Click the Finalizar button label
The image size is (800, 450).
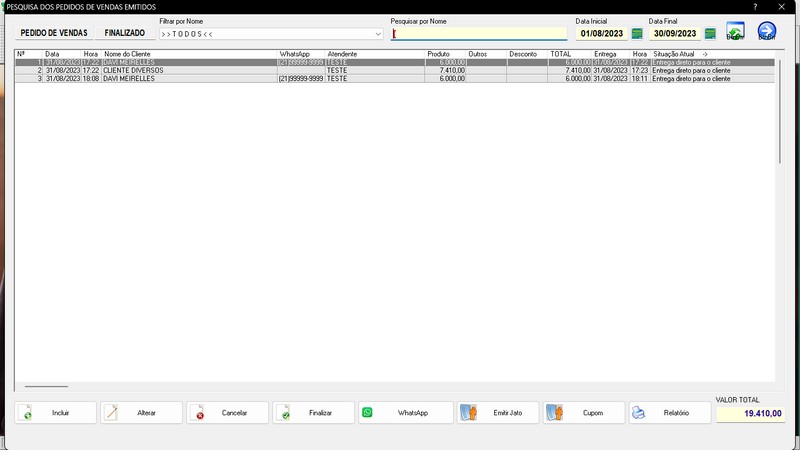click(x=320, y=413)
